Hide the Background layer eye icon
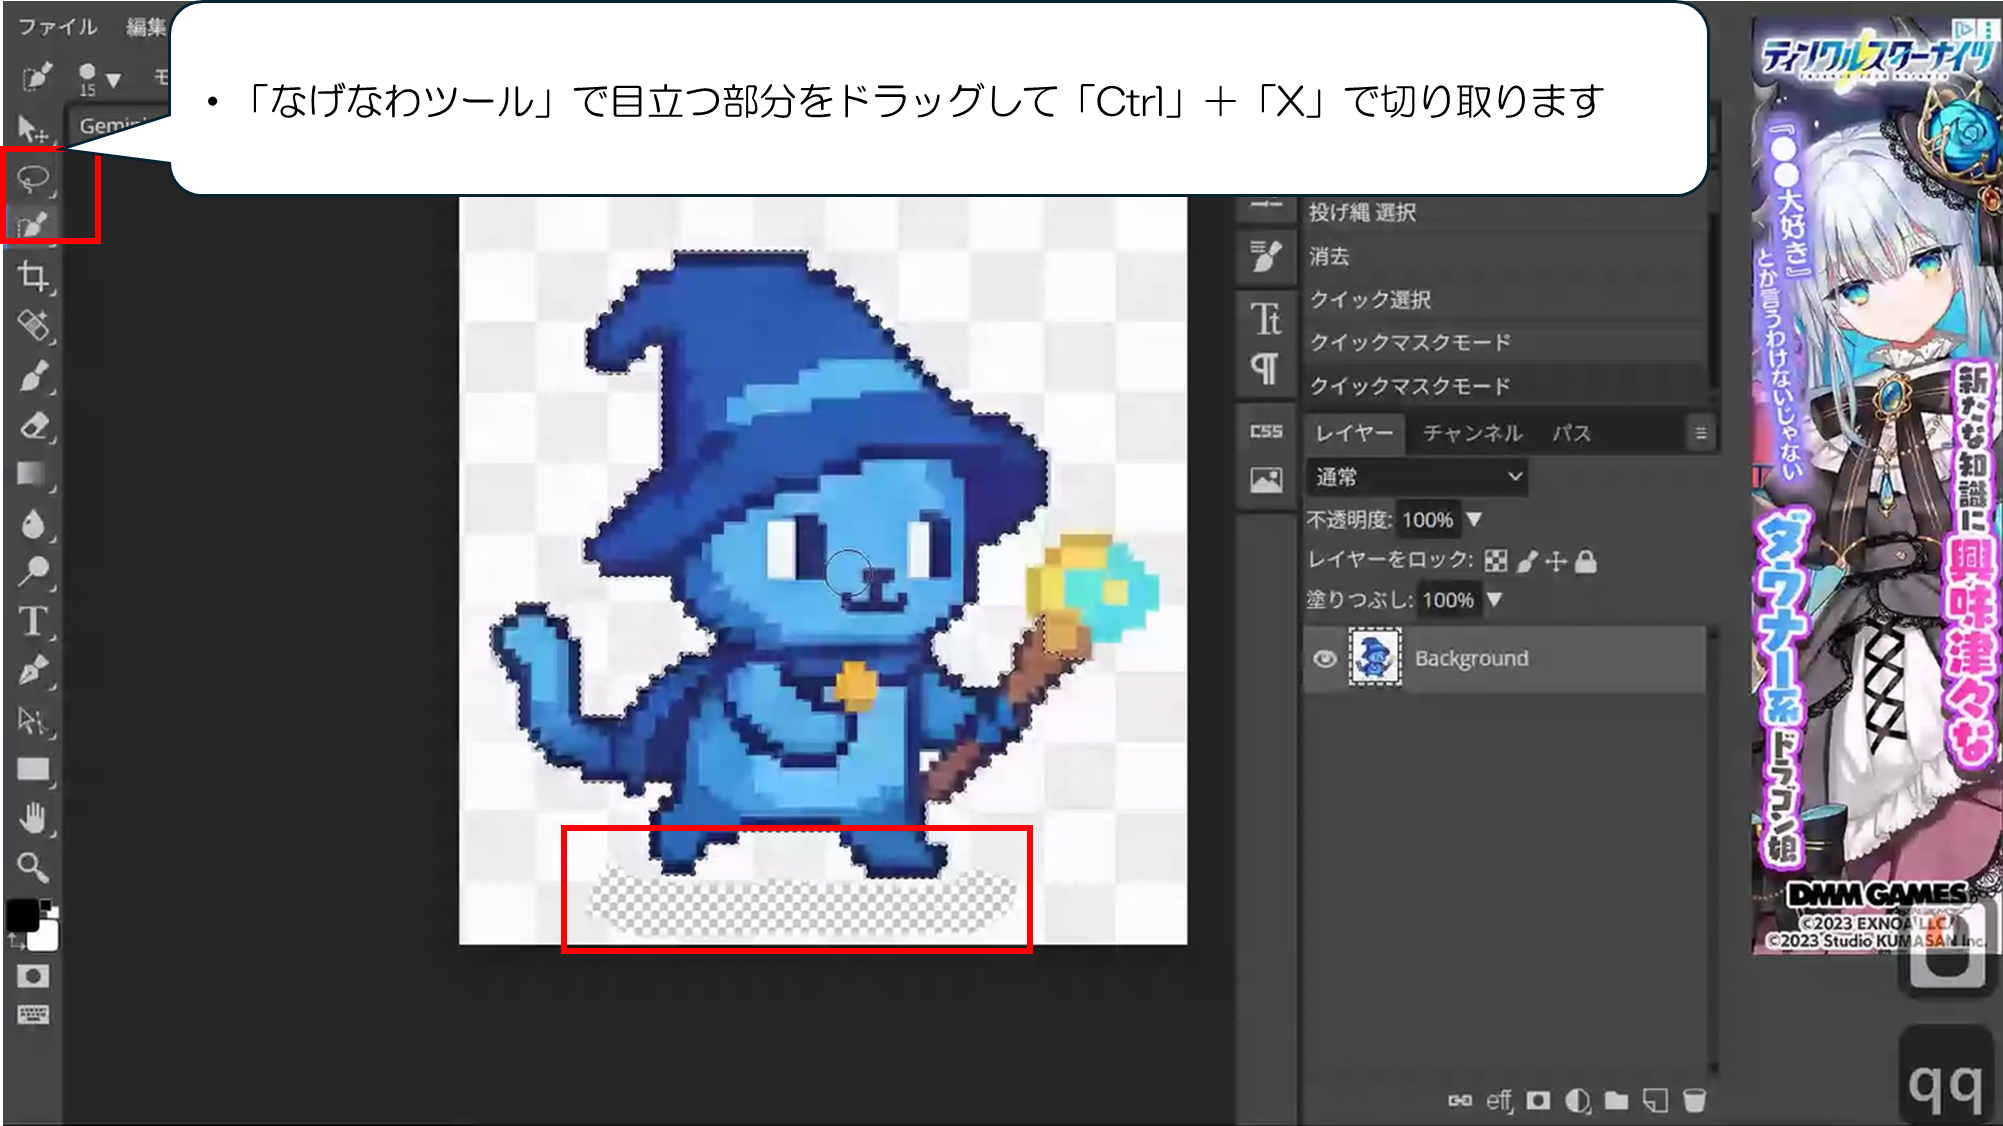The height and width of the screenshot is (1126, 2003). tap(1325, 659)
